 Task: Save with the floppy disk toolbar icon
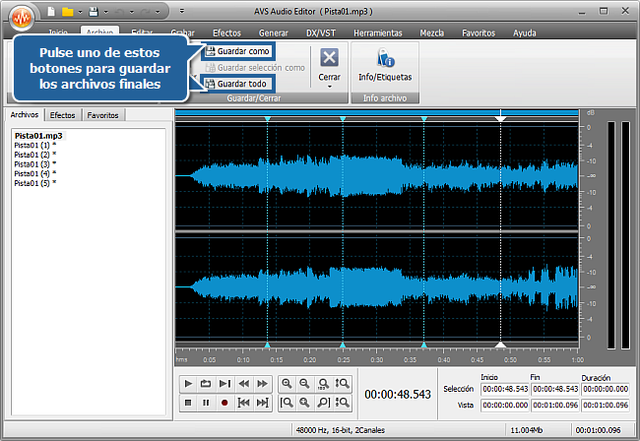click(x=93, y=11)
